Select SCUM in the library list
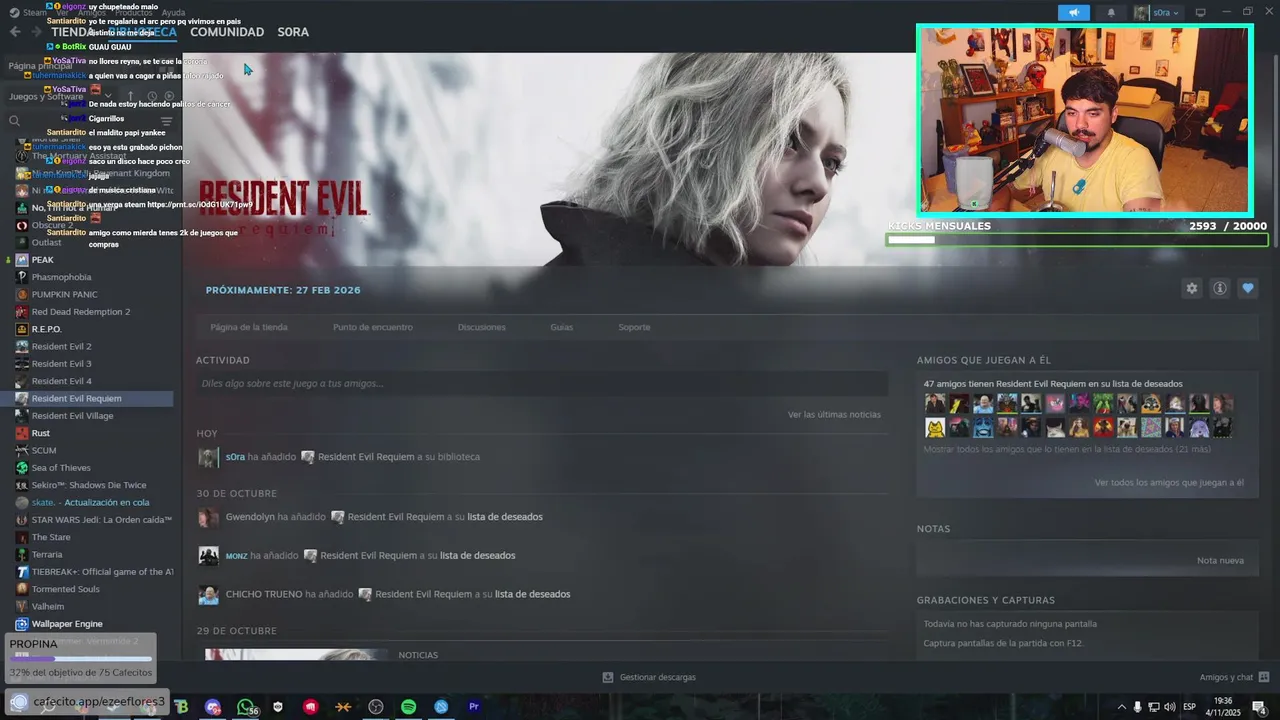 click(x=44, y=450)
